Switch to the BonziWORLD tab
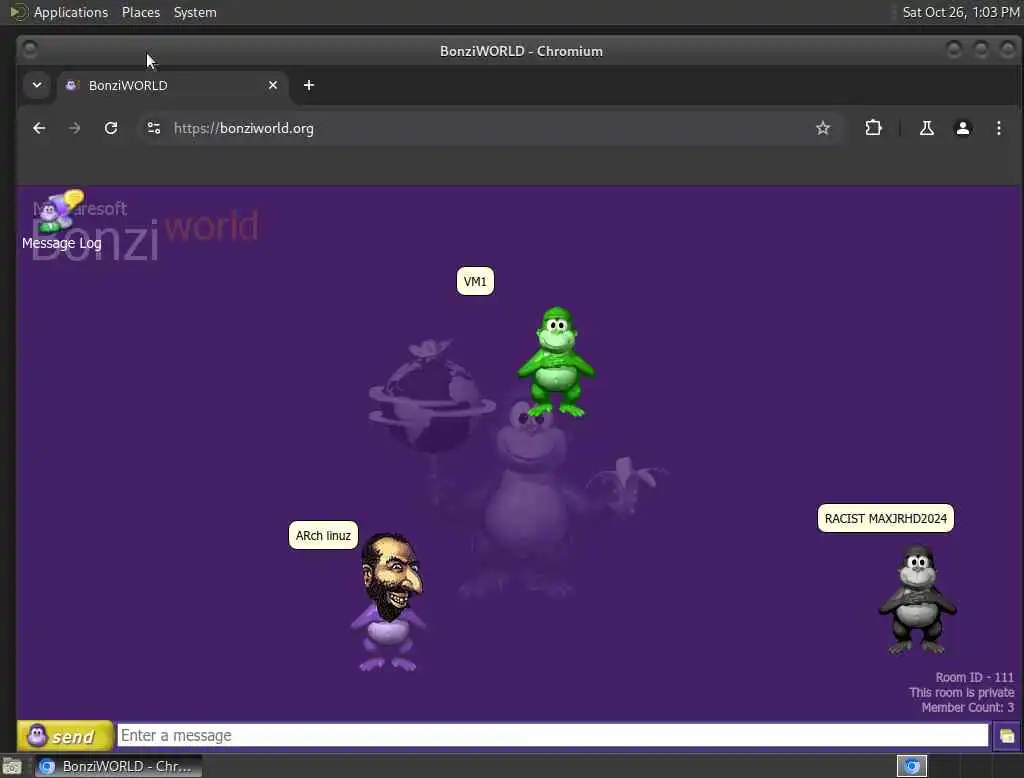The width and height of the screenshot is (1024, 778). (172, 86)
